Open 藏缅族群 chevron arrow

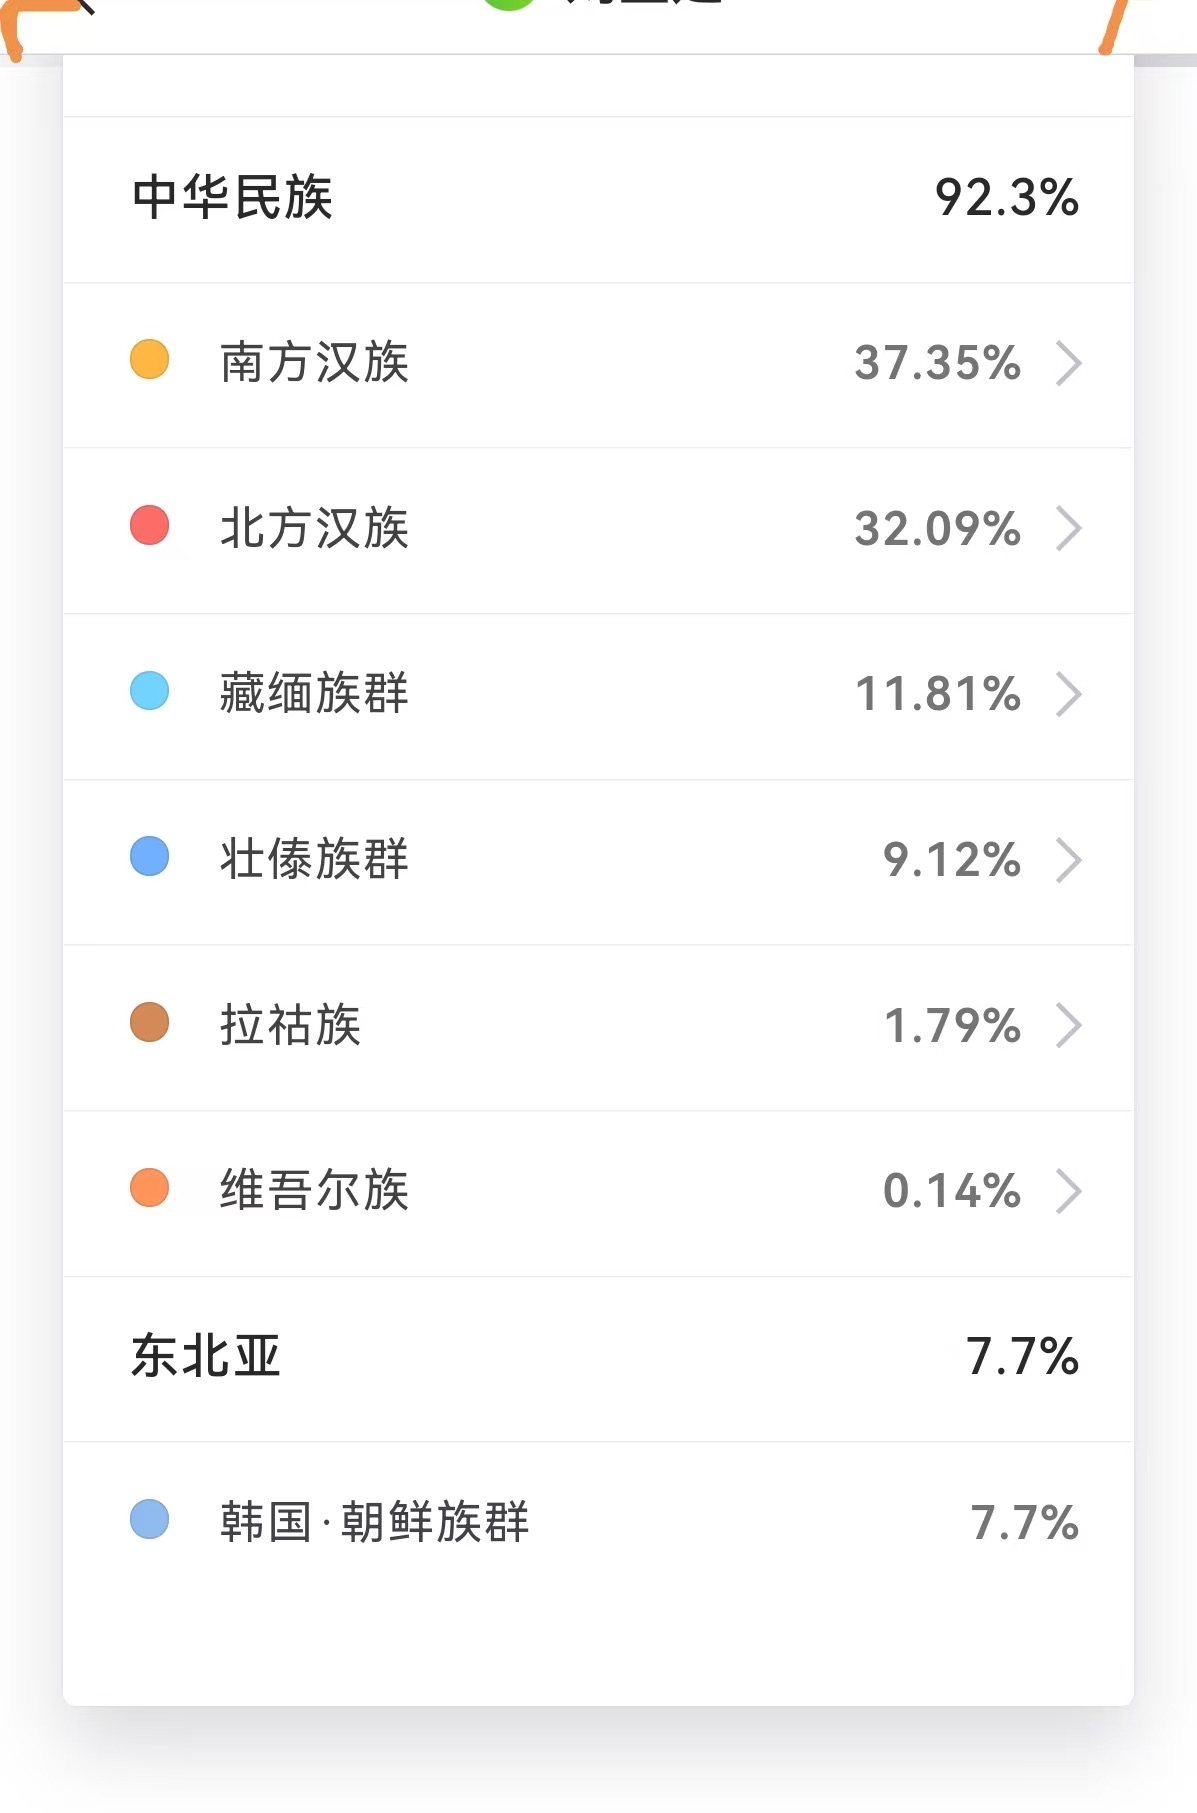(1068, 694)
